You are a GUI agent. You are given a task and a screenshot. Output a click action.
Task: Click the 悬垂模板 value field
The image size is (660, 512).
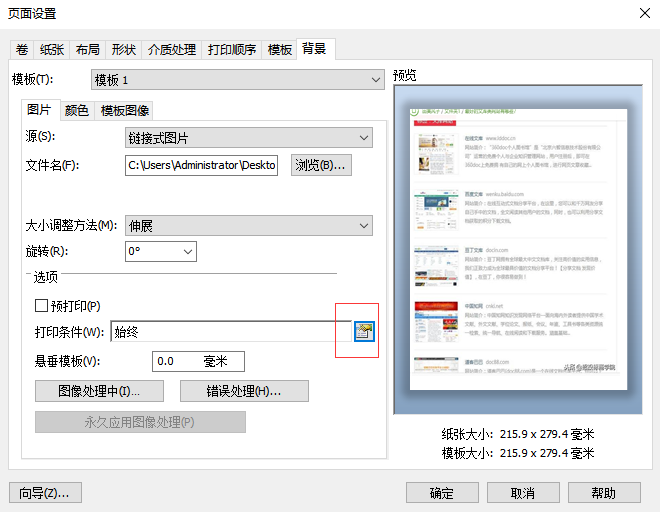[x=198, y=361]
